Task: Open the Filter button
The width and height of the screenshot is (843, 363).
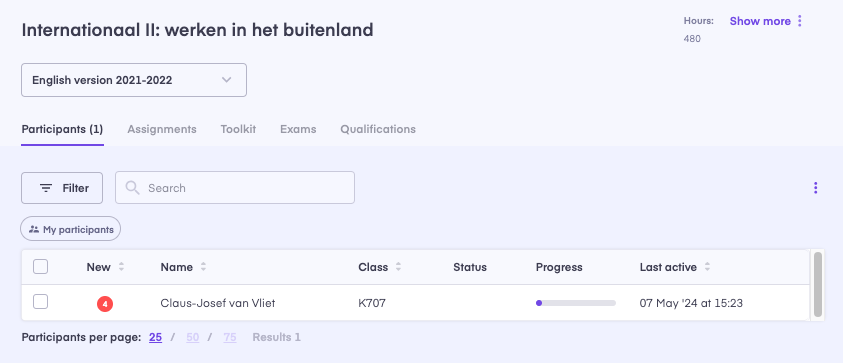Action: (x=62, y=188)
